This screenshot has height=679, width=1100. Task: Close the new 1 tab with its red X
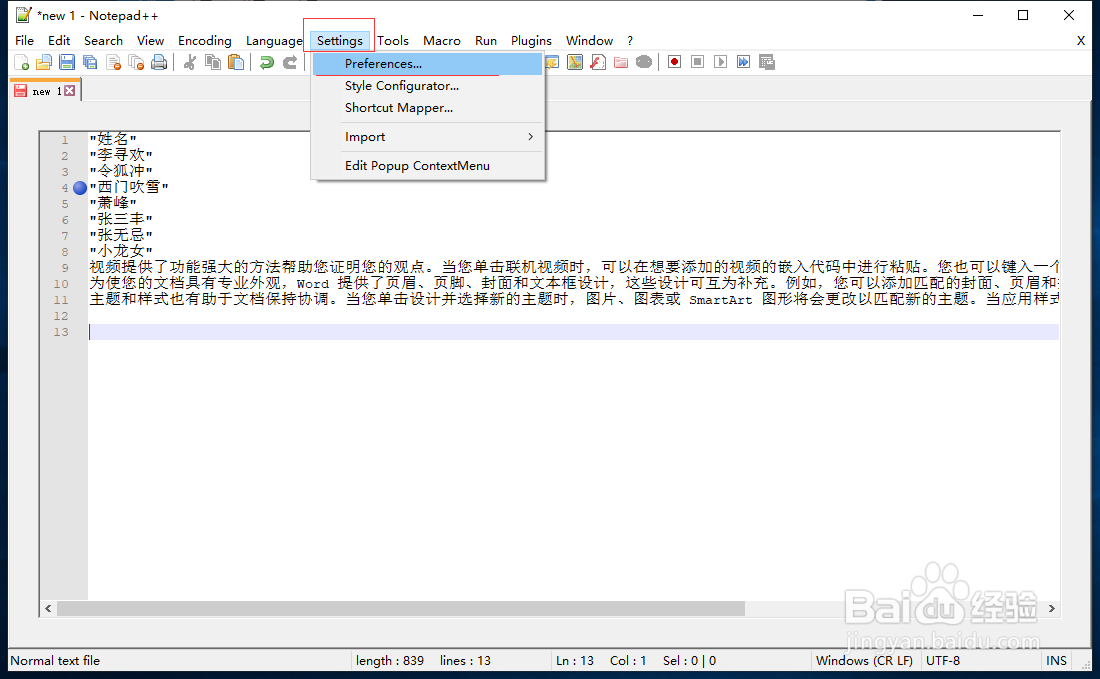click(x=69, y=90)
